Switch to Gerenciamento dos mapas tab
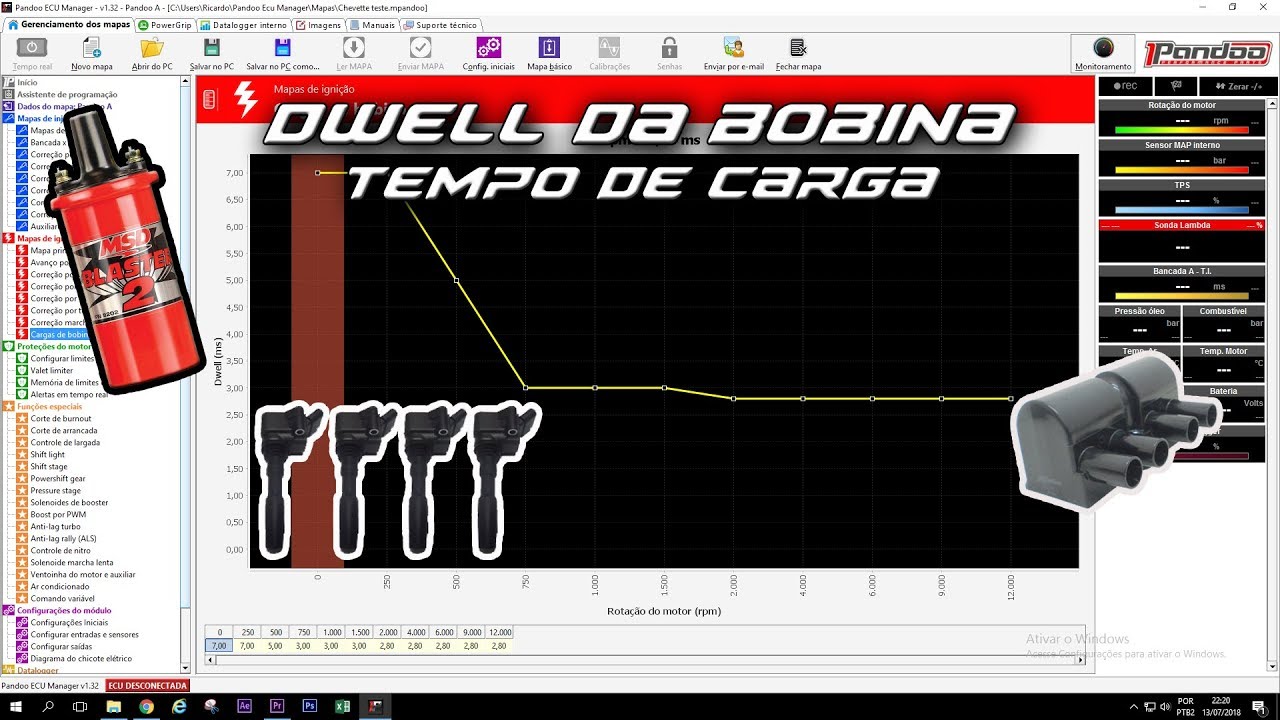 tap(69, 24)
